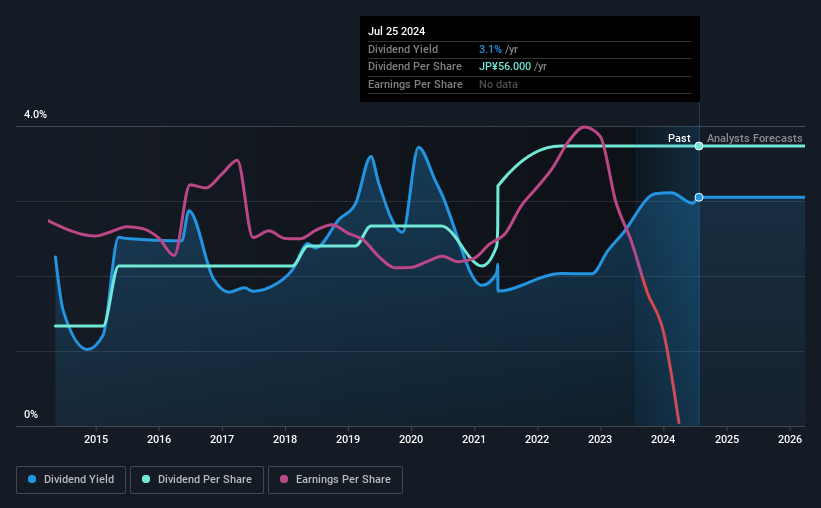Click the 2022 x-axis label
Image resolution: width=821 pixels, height=508 pixels.
pyautogui.click(x=537, y=439)
